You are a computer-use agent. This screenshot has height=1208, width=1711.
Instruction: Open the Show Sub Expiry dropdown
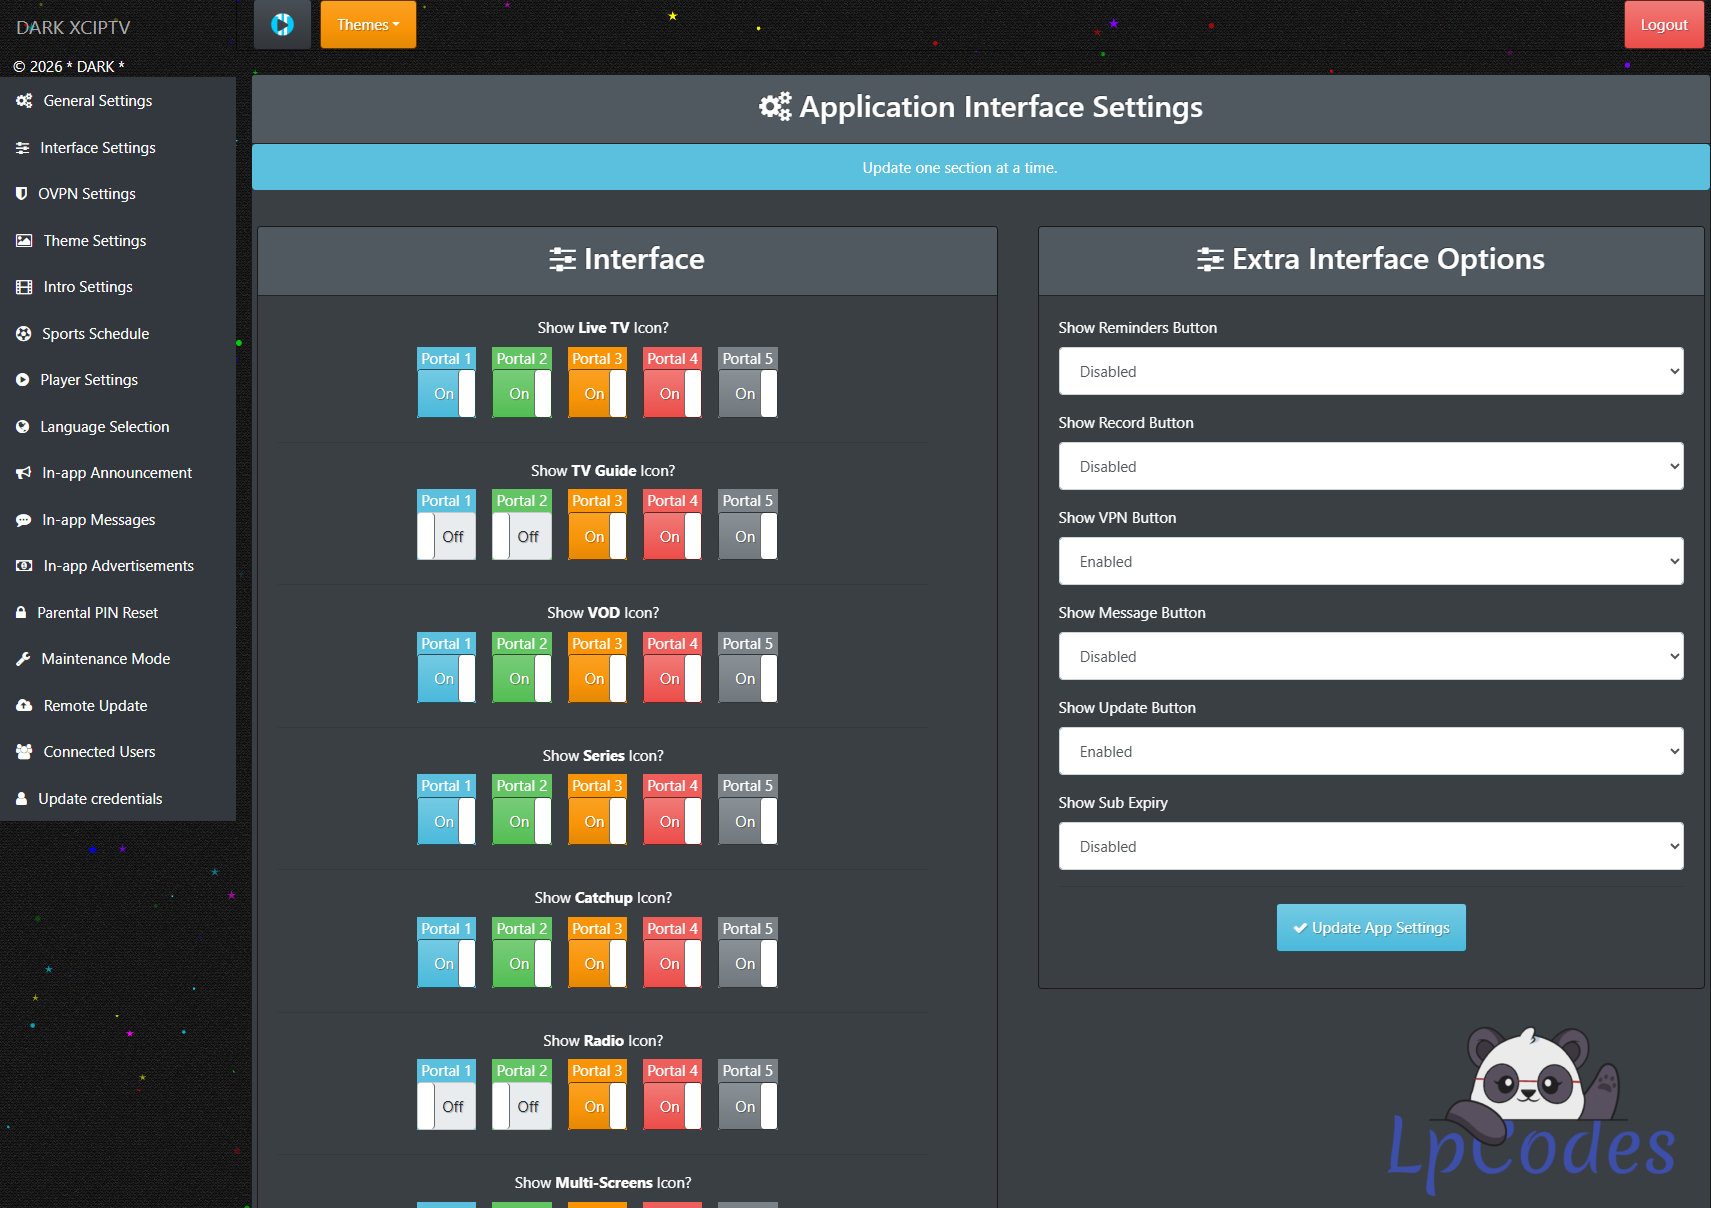coord(1370,847)
